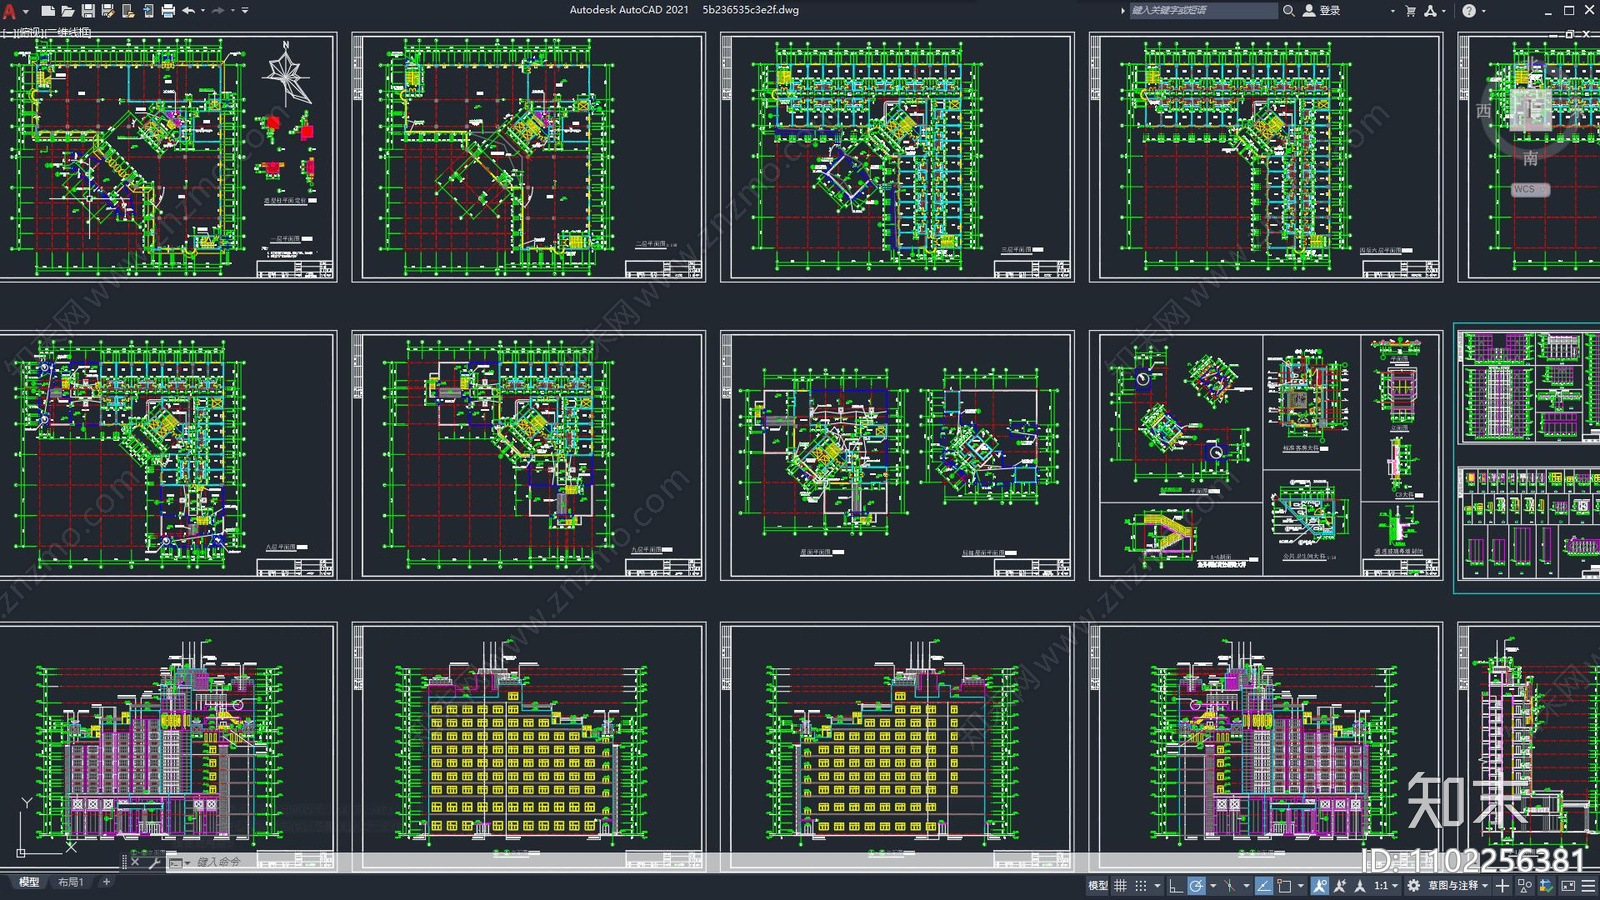The image size is (1600, 900).
Task: Expand the sign-in dropdown arrow
Action: pyautogui.click(x=1393, y=11)
